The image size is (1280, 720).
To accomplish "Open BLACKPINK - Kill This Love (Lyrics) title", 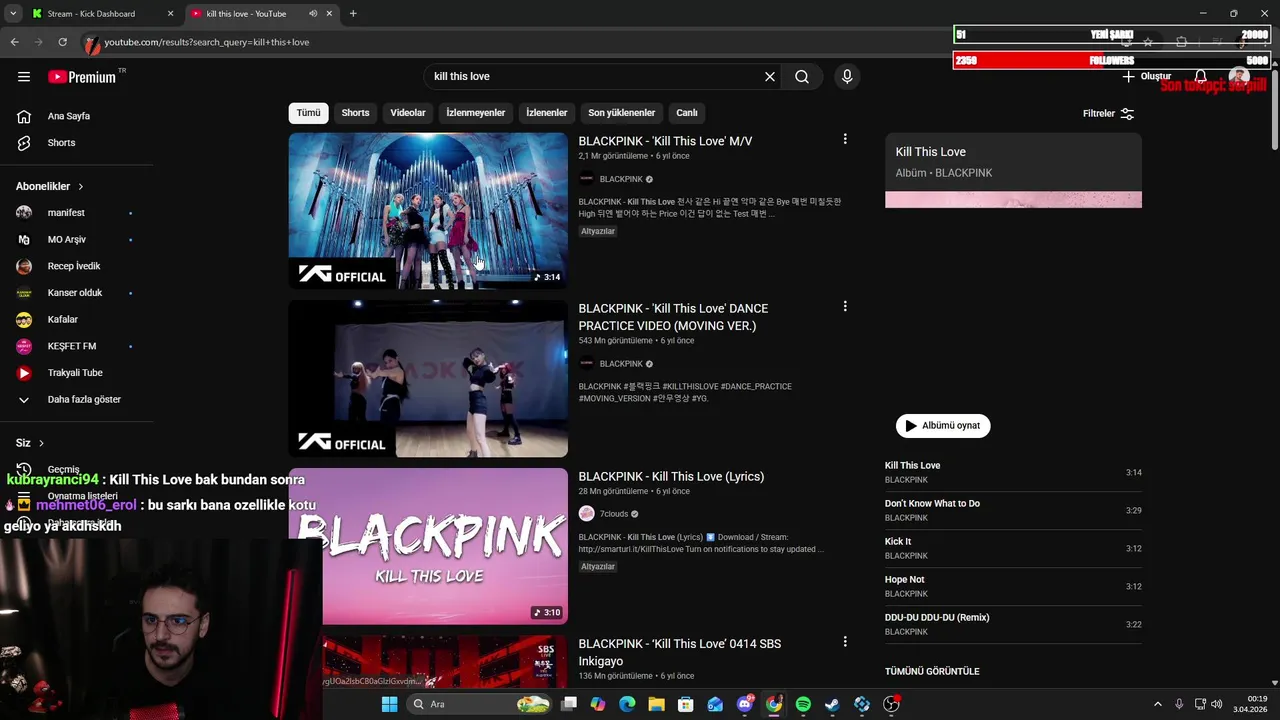I will tap(671, 476).
